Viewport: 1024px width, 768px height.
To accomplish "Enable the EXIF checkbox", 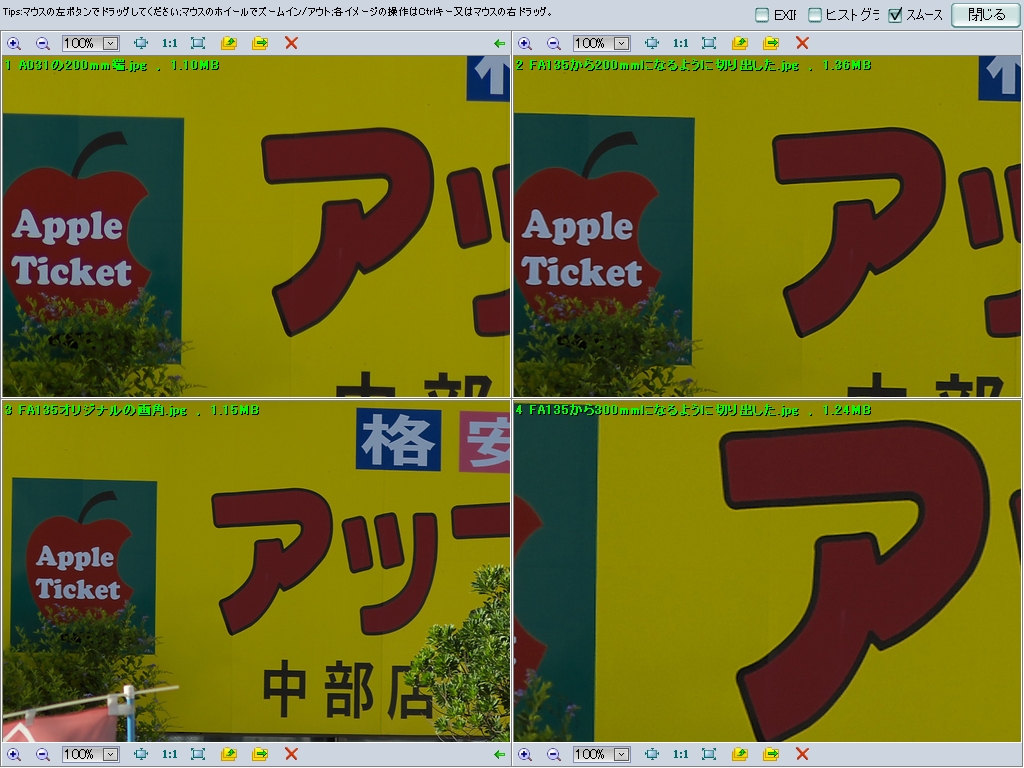I will click(x=761, y=15).
